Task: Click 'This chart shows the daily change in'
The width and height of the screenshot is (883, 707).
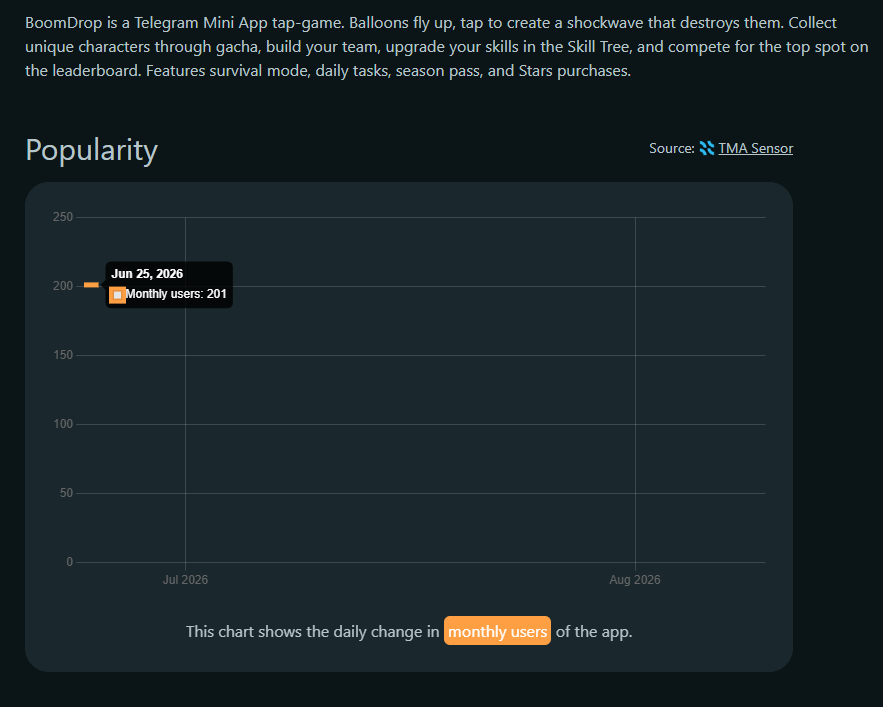Action: coord(313,632)
